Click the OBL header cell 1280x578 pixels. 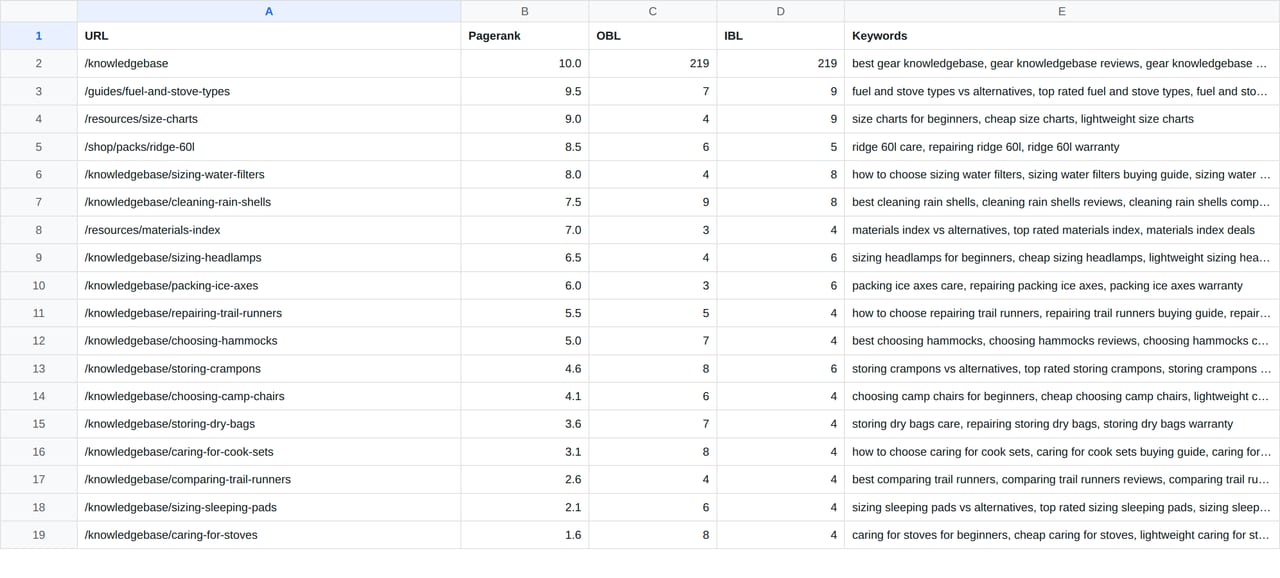[653, 36]
